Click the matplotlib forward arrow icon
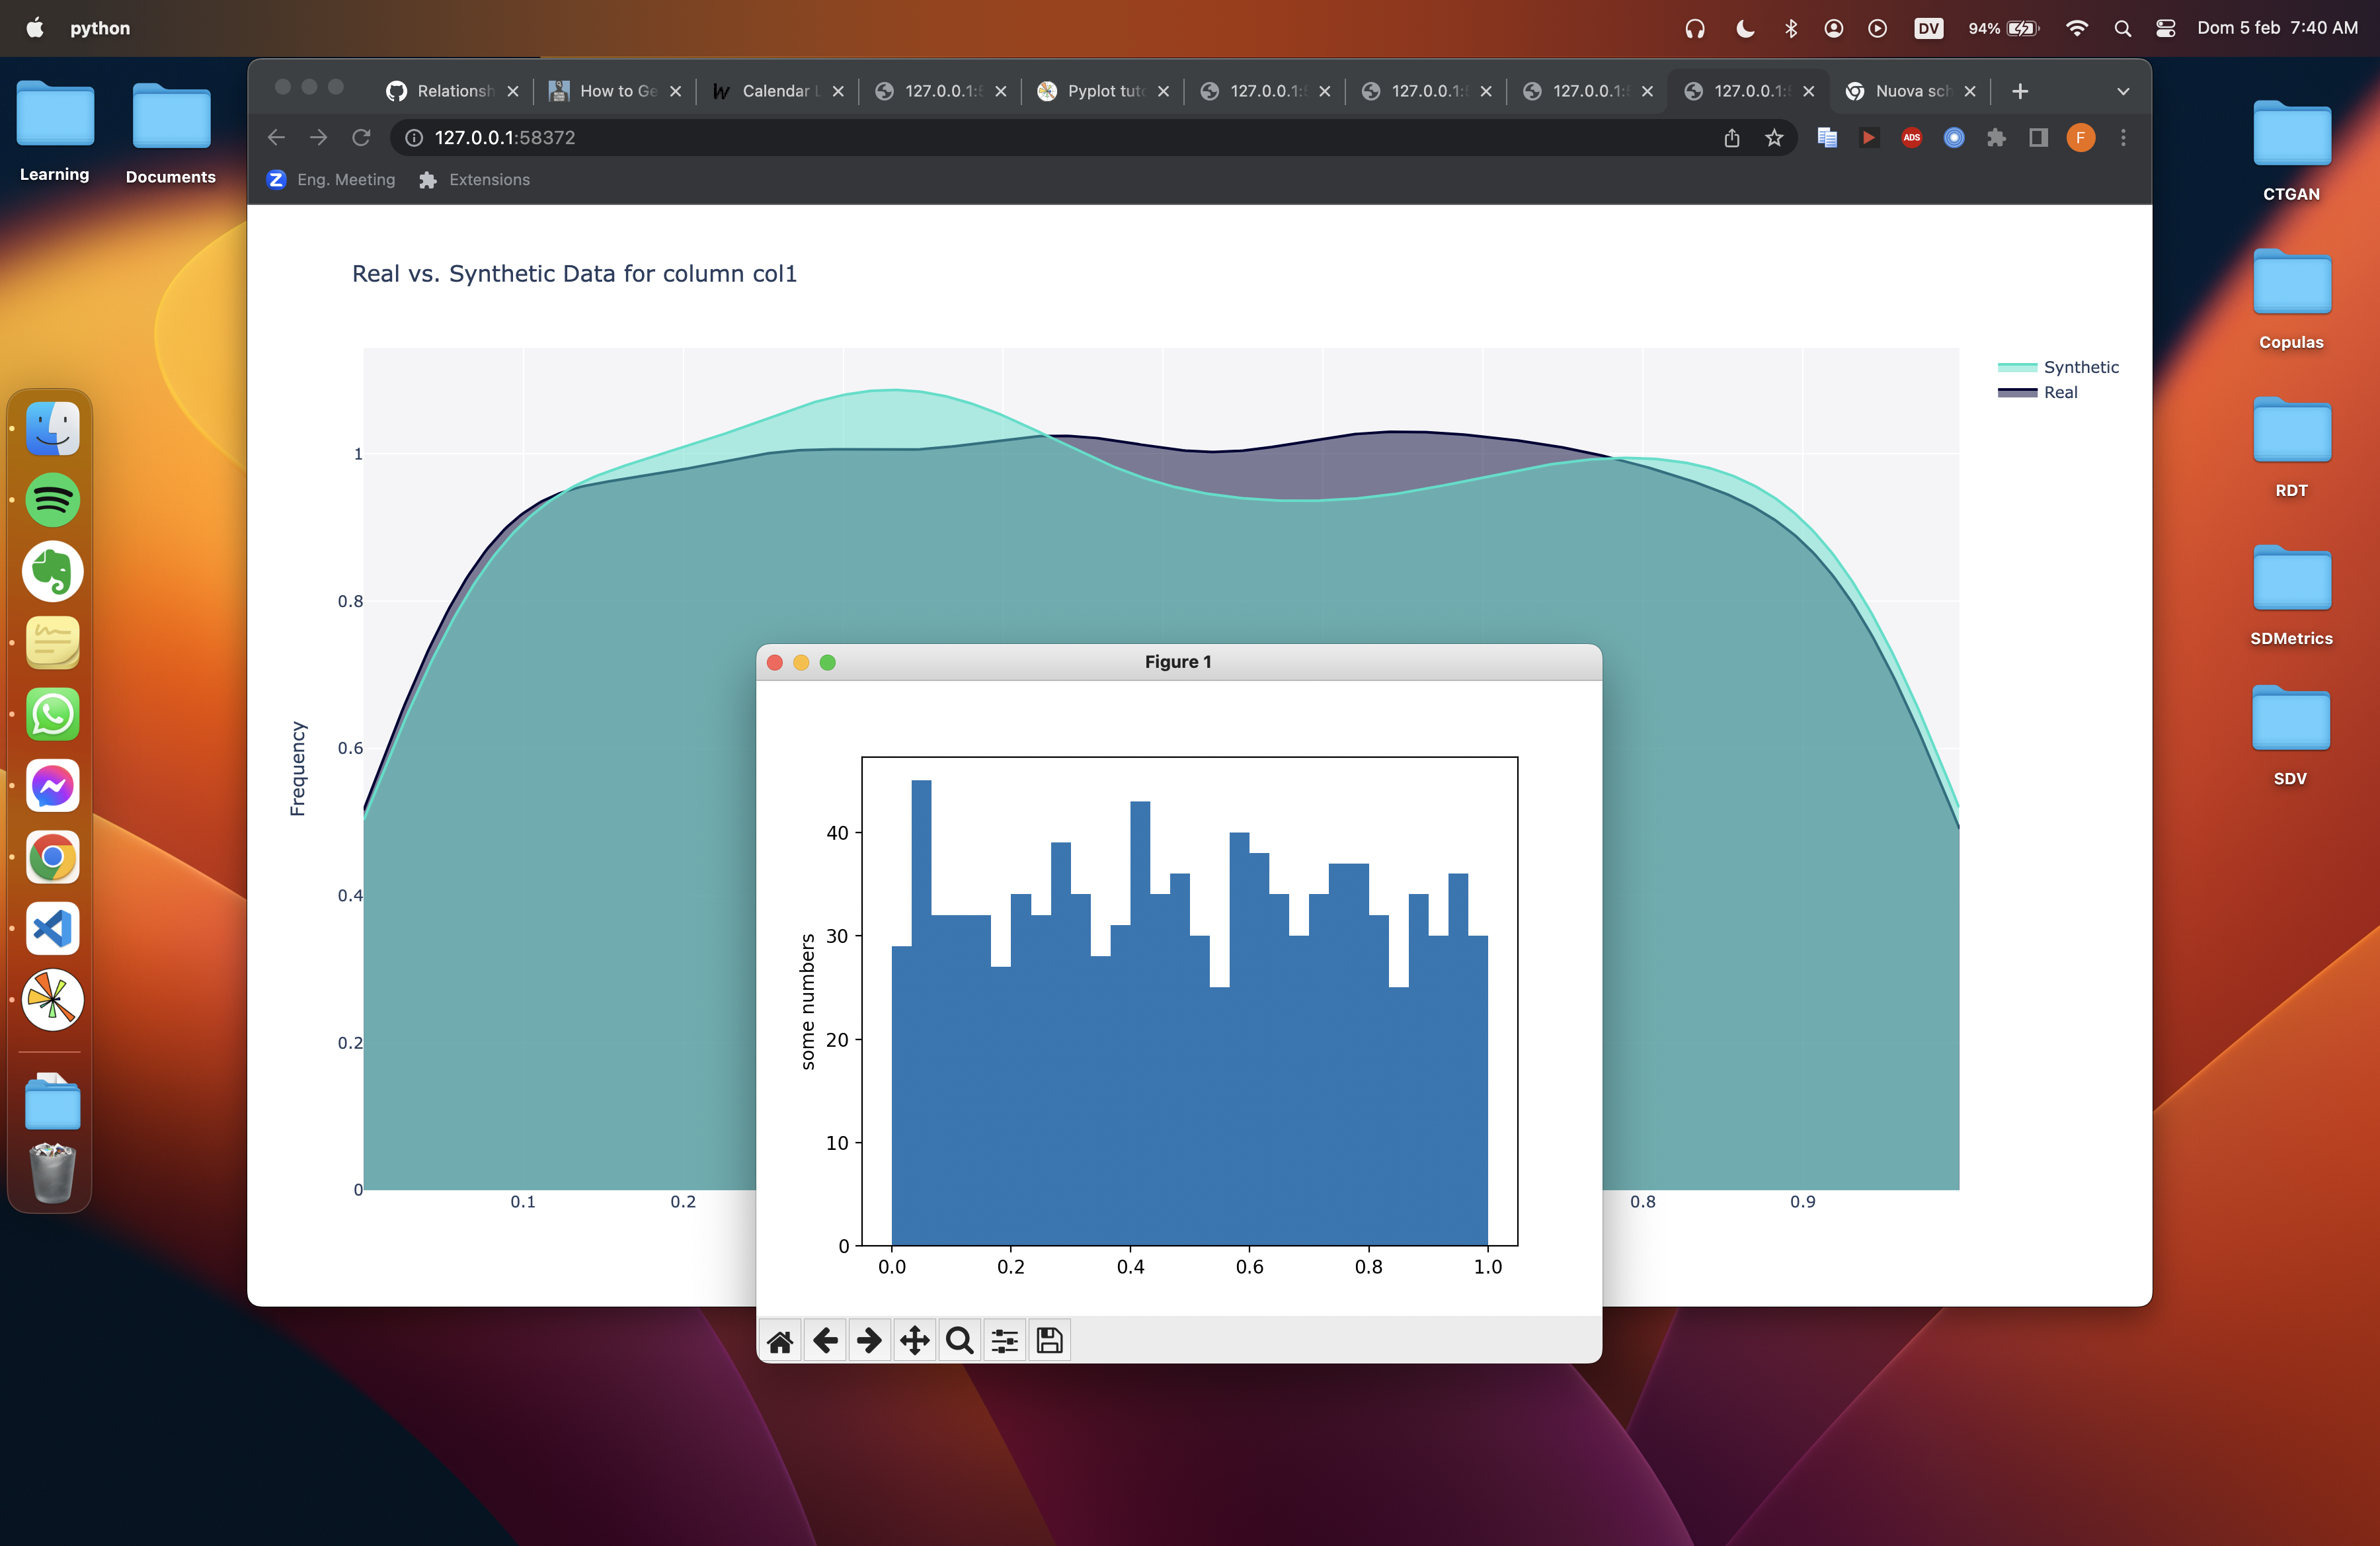This screenshot has width=2380, height=1546. pos(869,1340)
